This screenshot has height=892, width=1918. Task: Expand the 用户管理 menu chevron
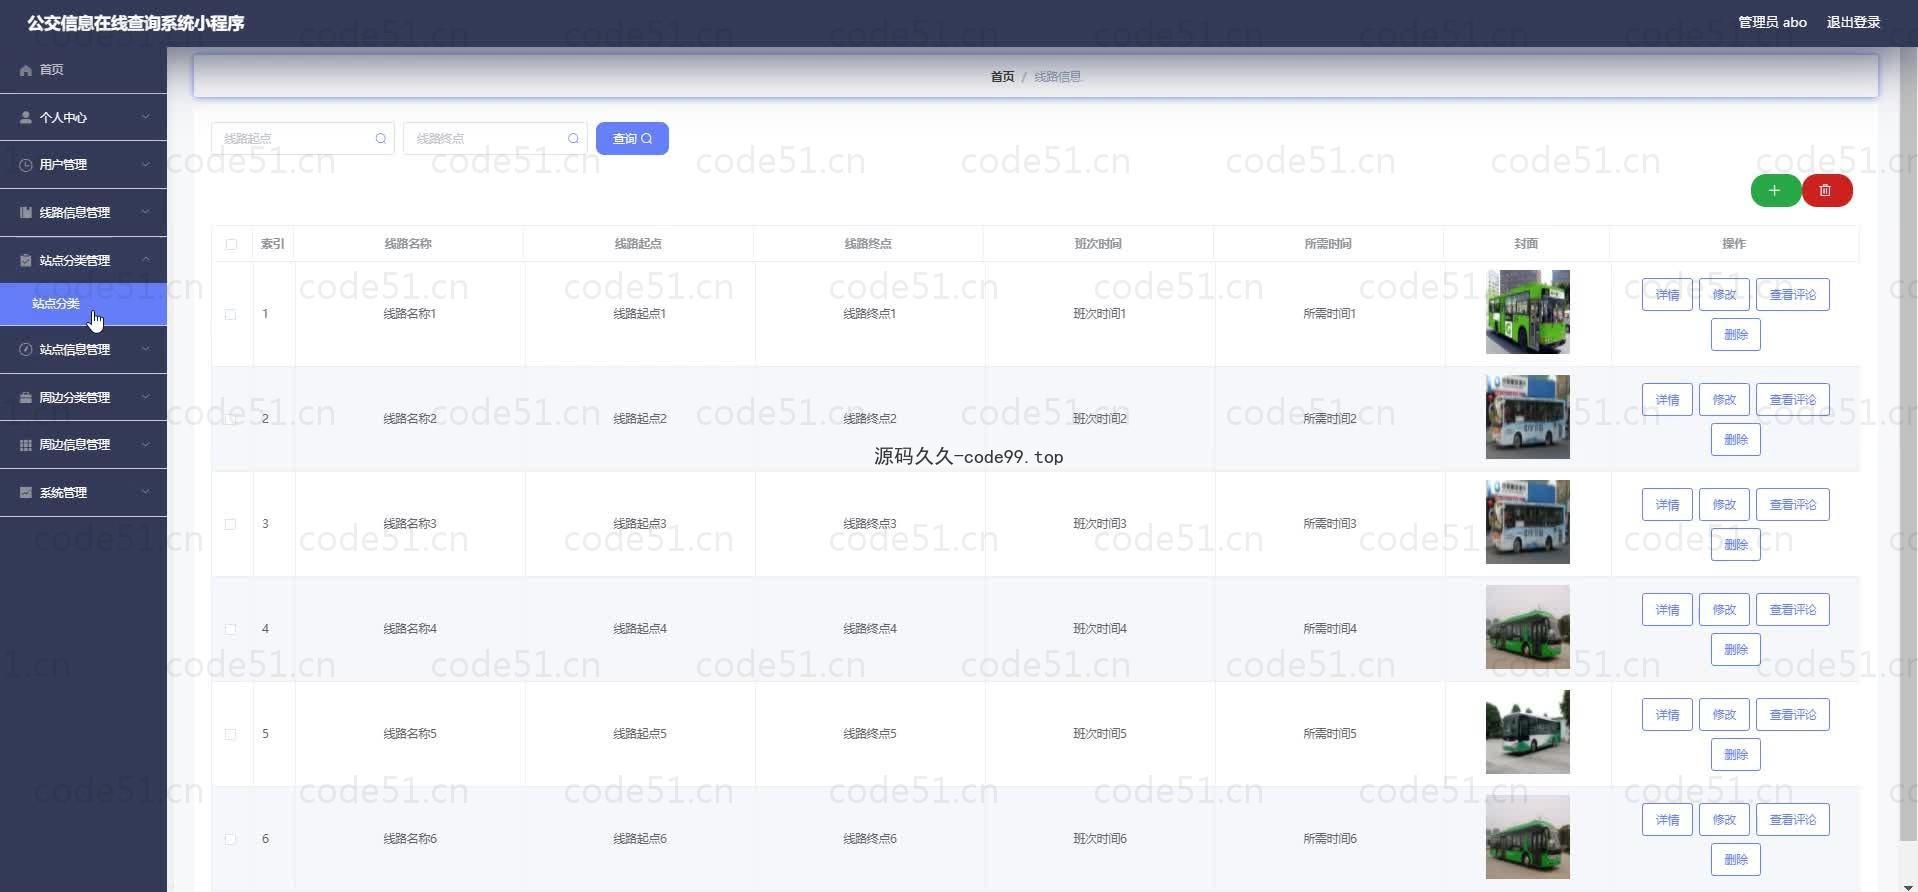tap(146, 165)
